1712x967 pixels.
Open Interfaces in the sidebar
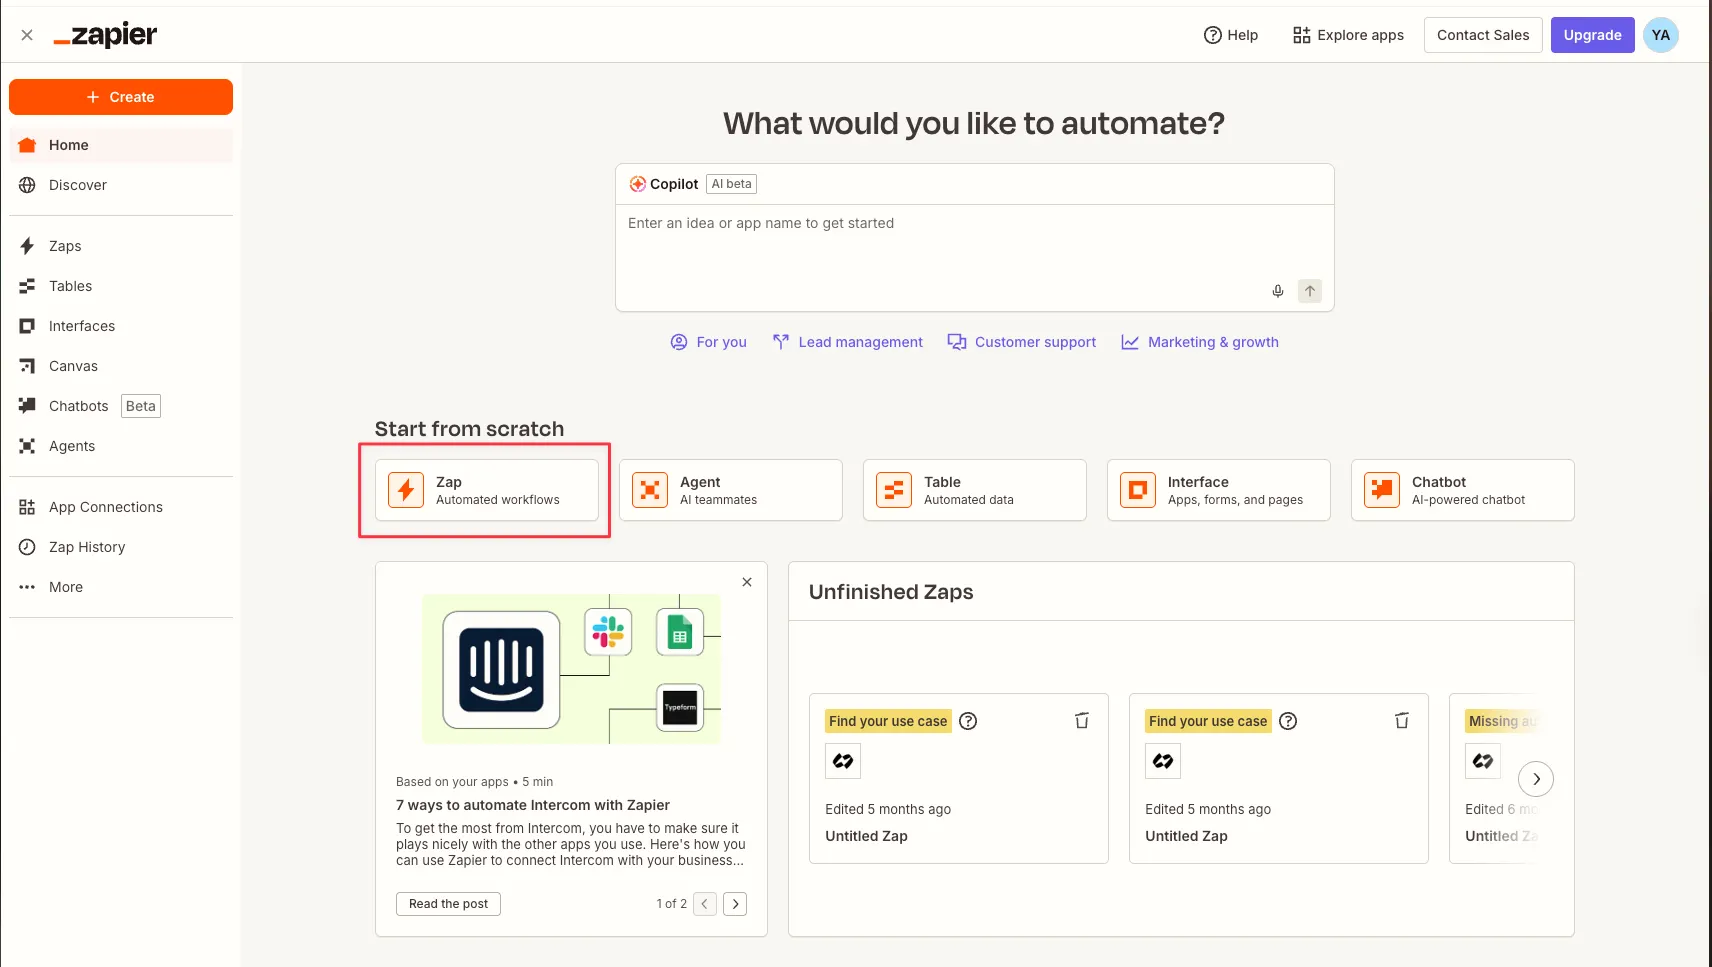point(121,326)
